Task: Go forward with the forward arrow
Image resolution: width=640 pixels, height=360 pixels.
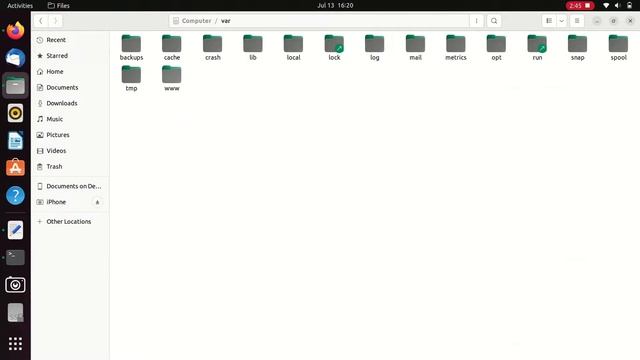Action: (56, 21)
